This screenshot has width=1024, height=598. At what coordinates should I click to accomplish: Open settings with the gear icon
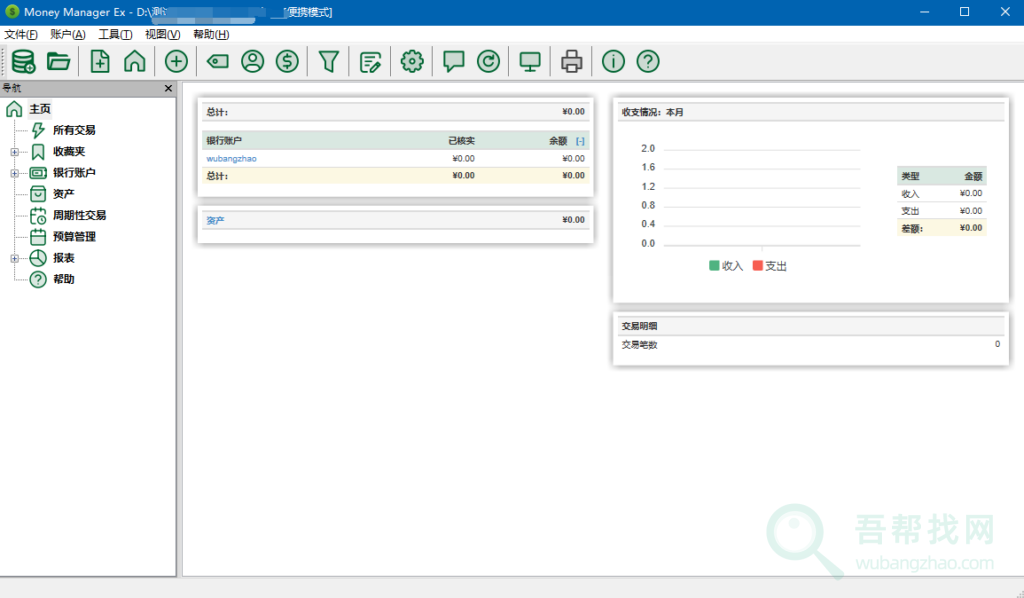[412, 62]
